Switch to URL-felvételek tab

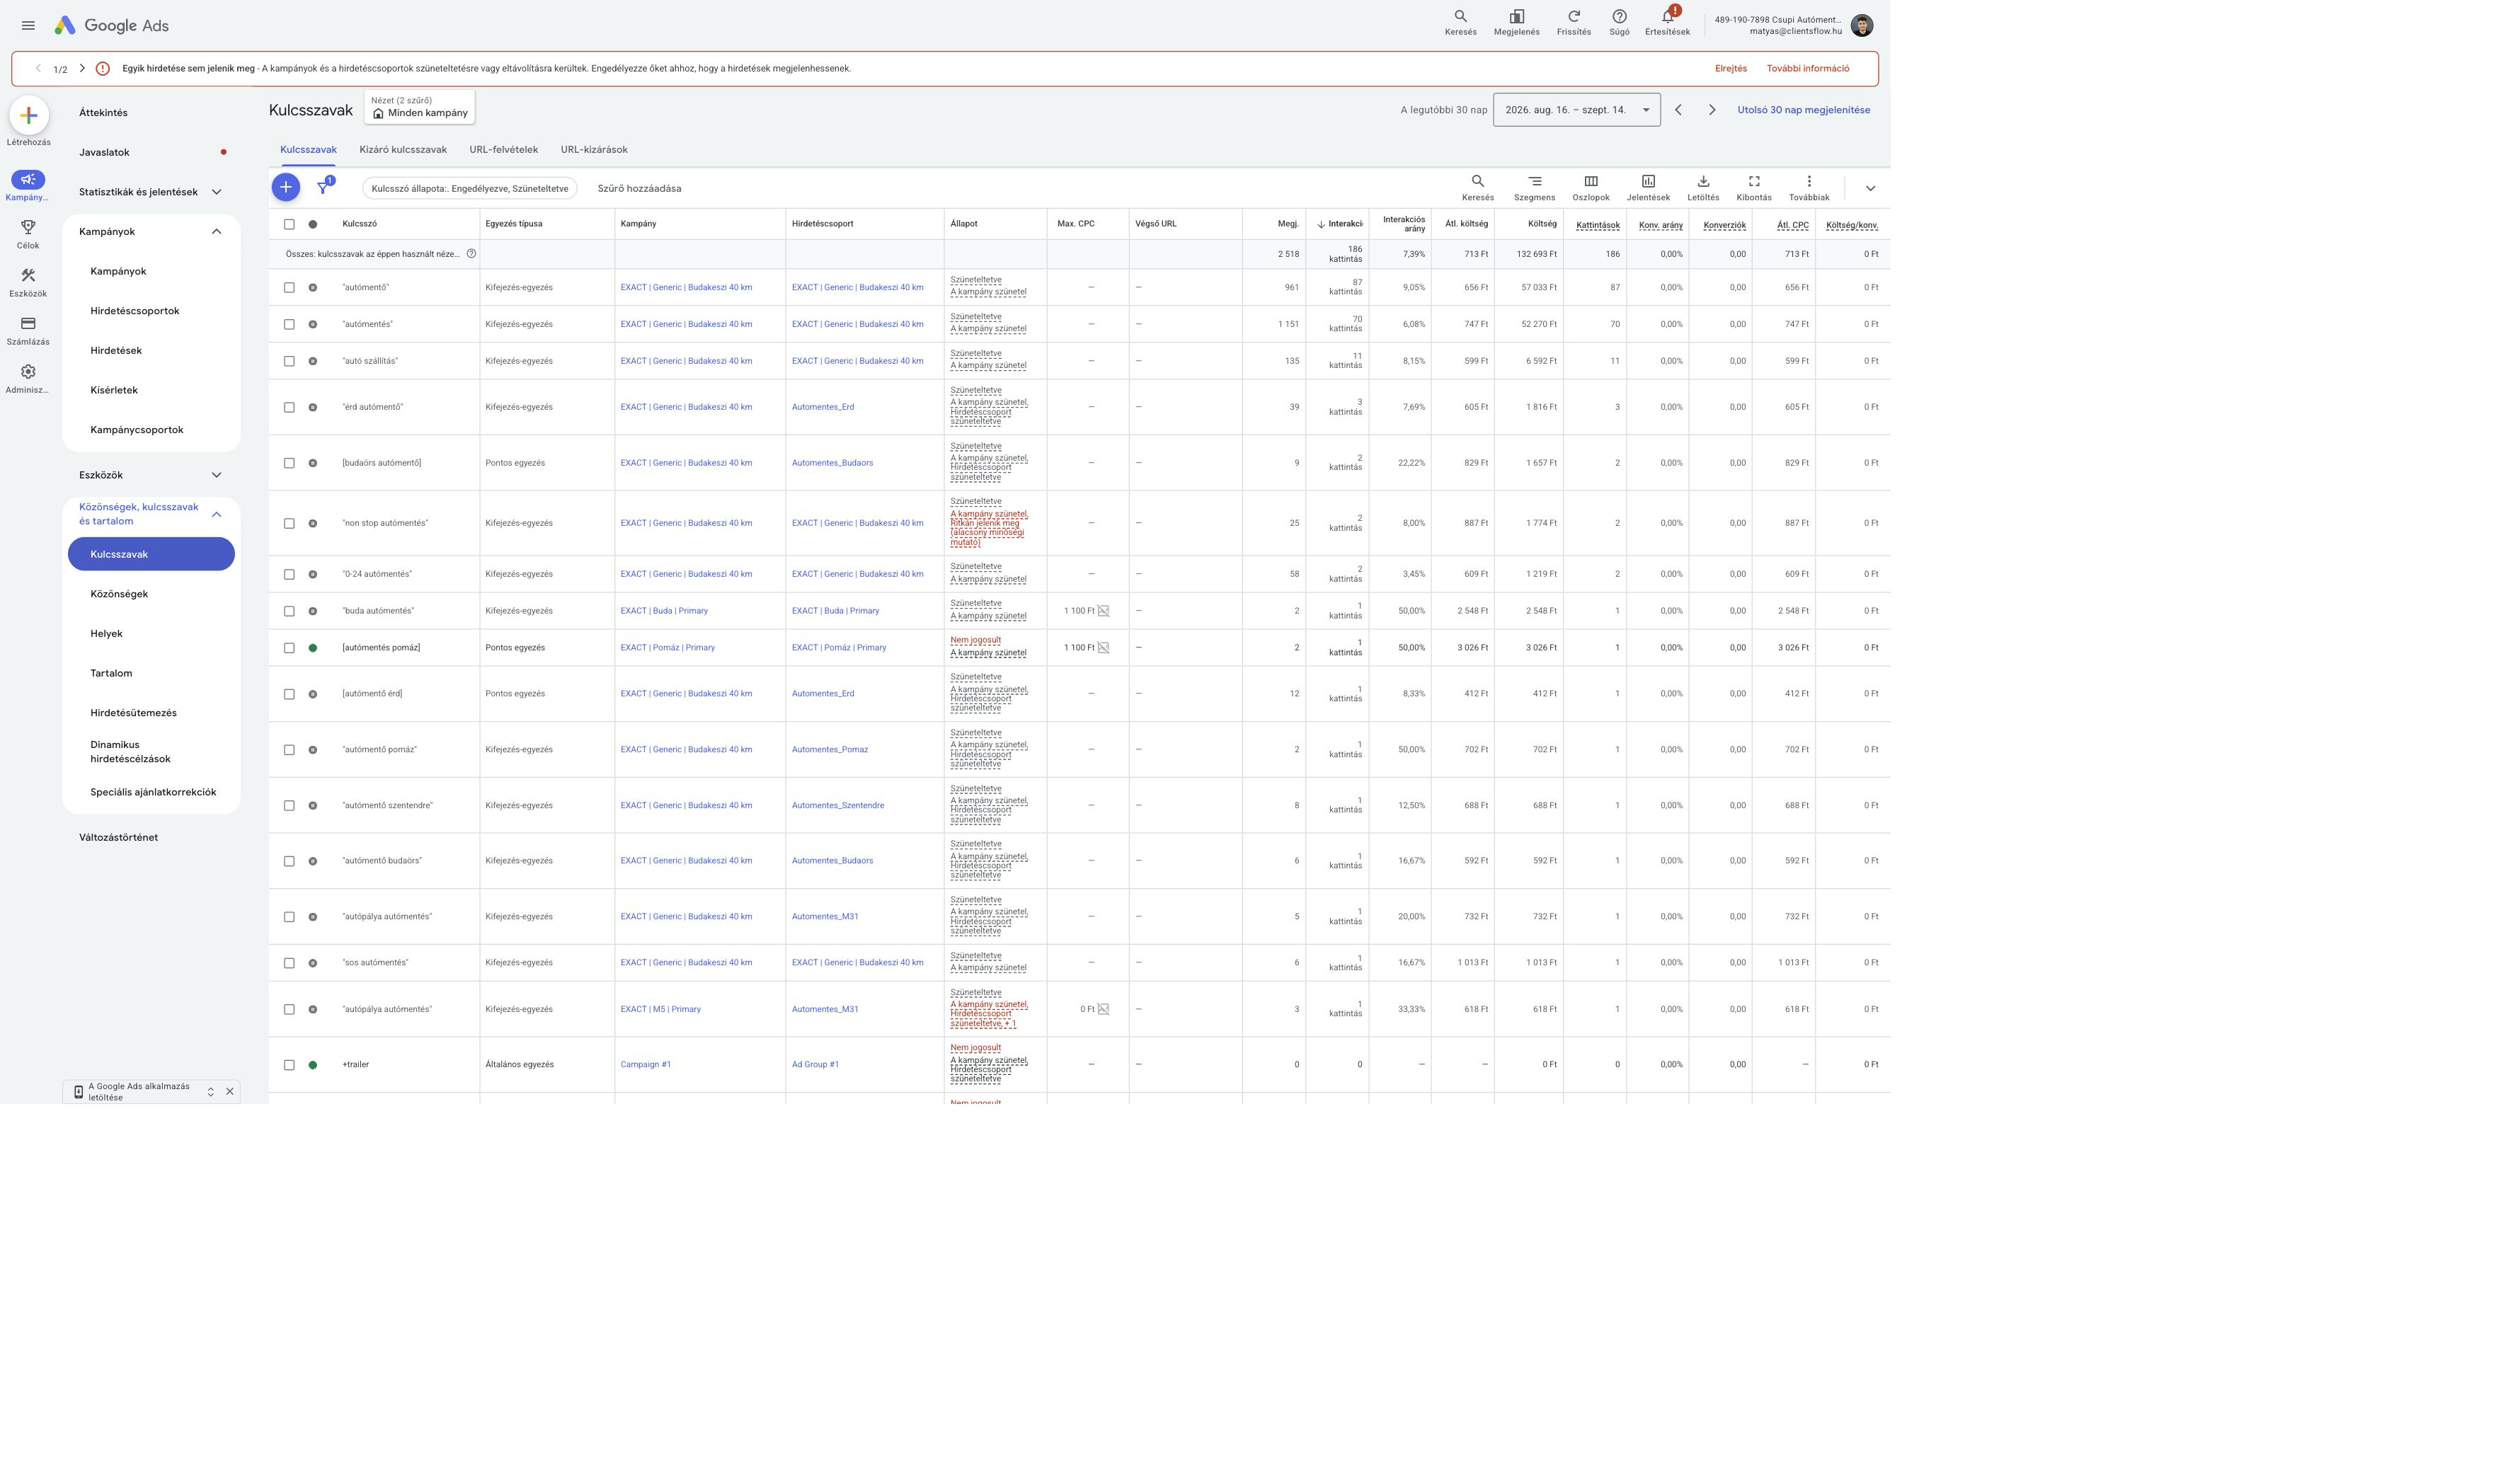(503, 150)
